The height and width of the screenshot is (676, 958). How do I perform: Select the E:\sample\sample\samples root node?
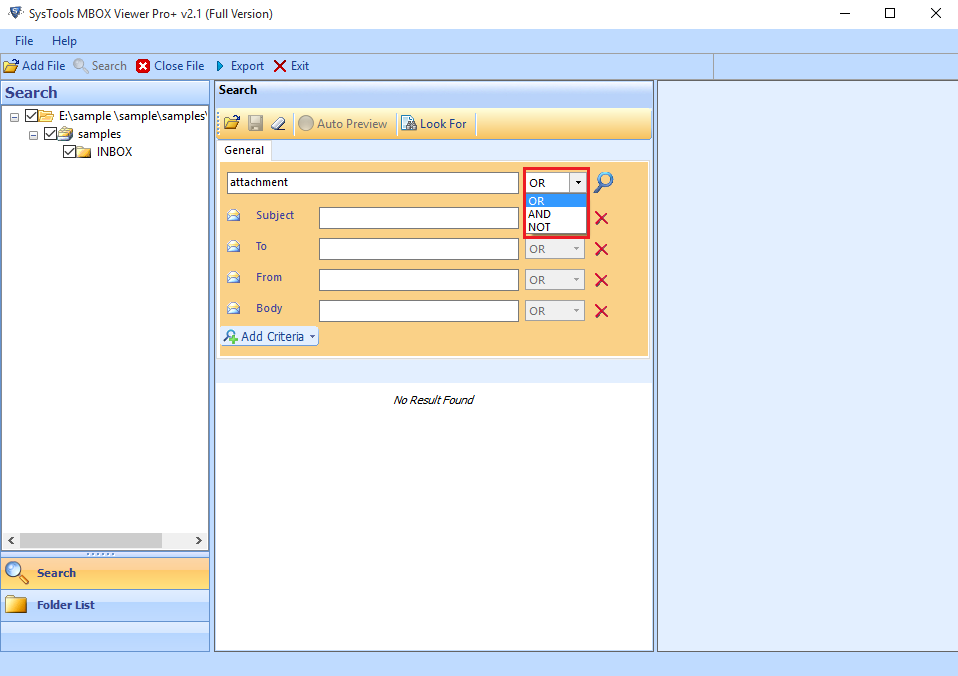(x=132, y=116)
